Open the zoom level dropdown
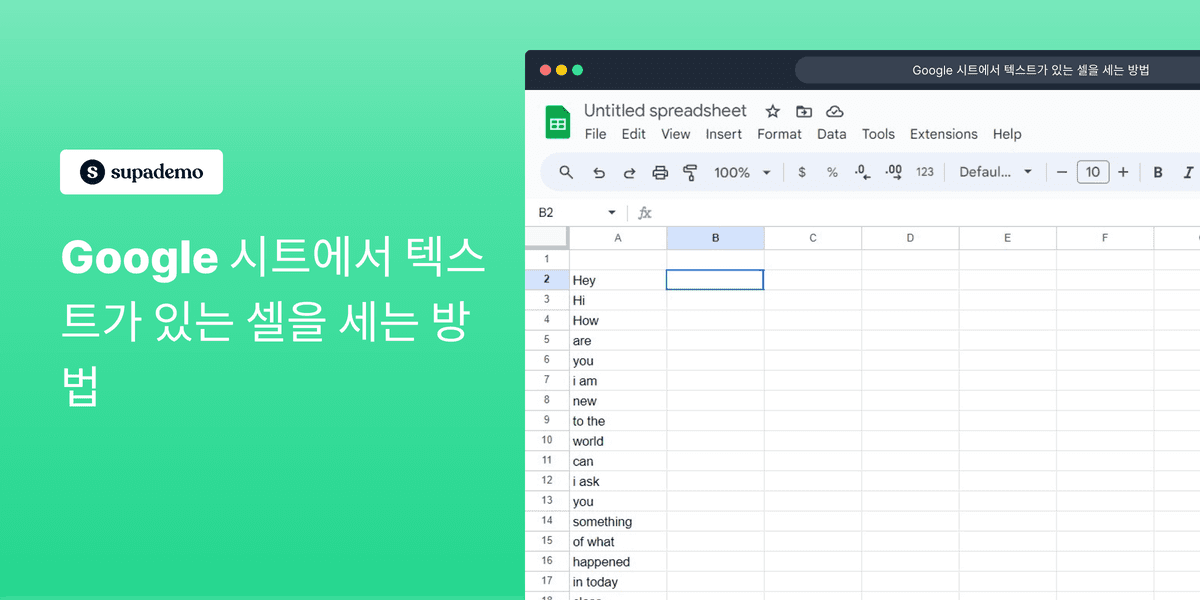The image size is (1200, 600). 742,171
